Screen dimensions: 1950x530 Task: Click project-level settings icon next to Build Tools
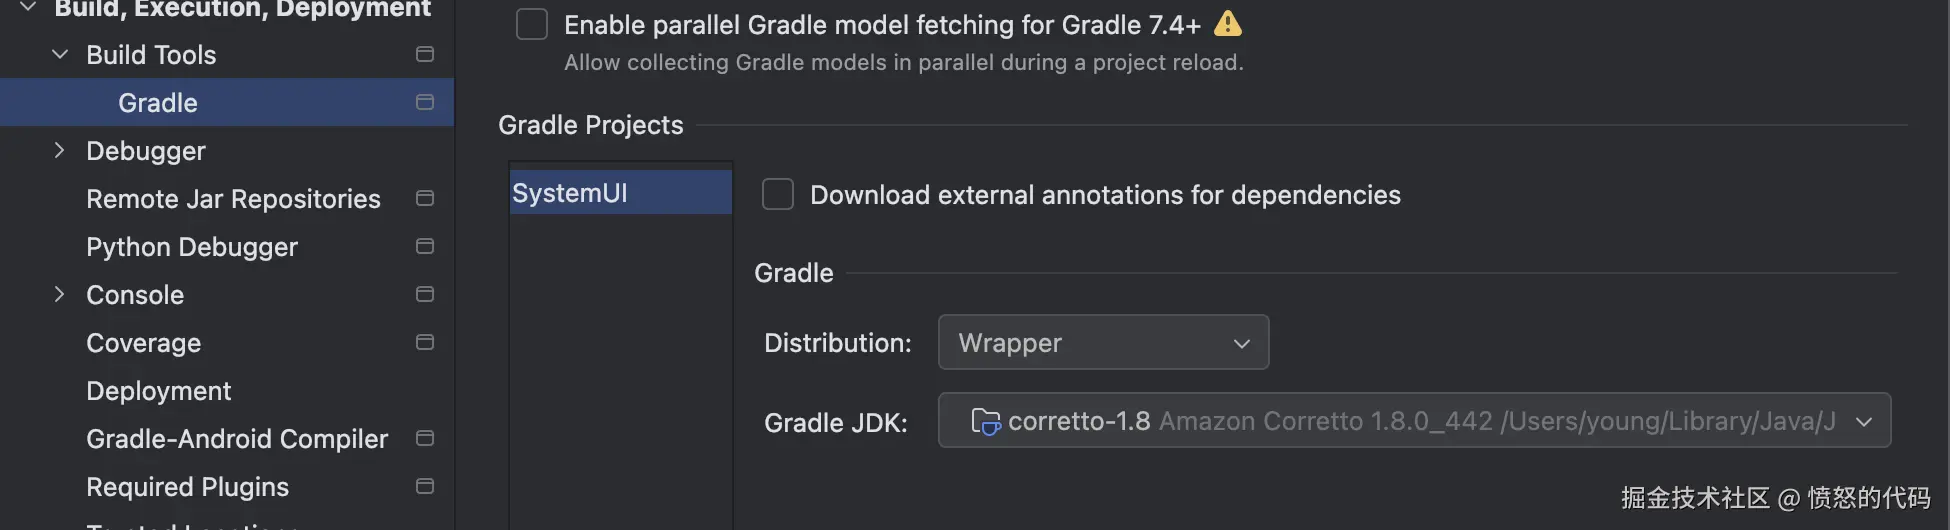(425, 54)
